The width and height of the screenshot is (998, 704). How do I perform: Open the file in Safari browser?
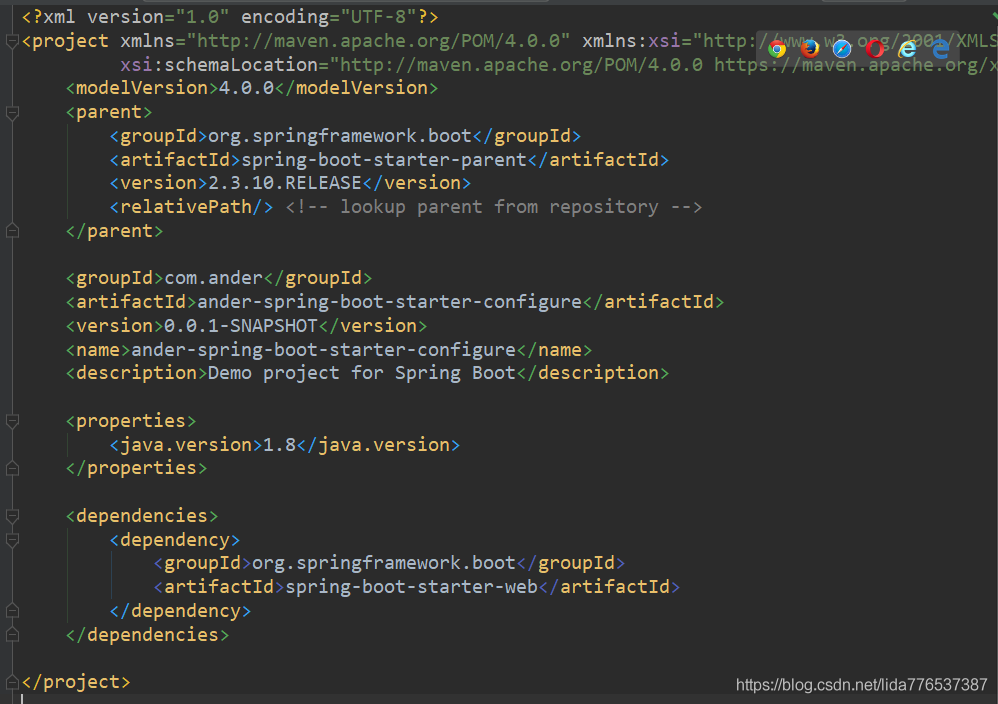click(842, 48)
